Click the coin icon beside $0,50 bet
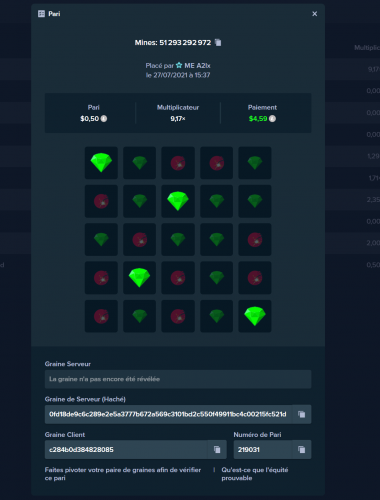Screen dimensions: 380x500 104,119
